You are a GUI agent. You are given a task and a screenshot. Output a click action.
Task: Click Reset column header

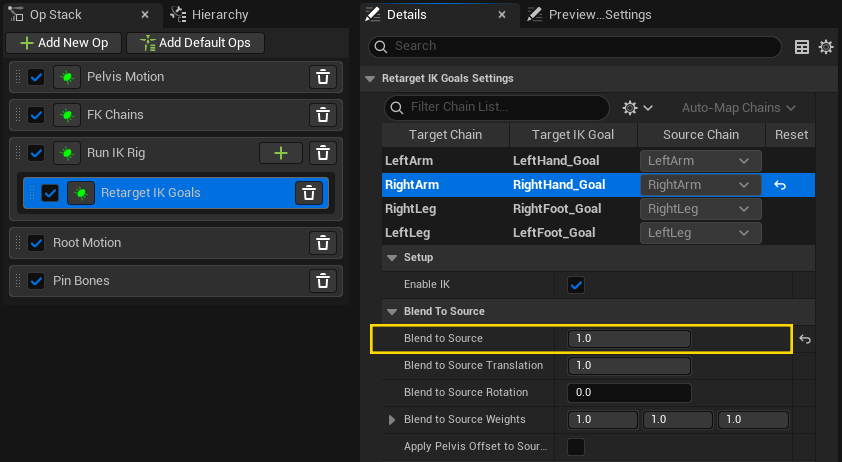[791, 135]
